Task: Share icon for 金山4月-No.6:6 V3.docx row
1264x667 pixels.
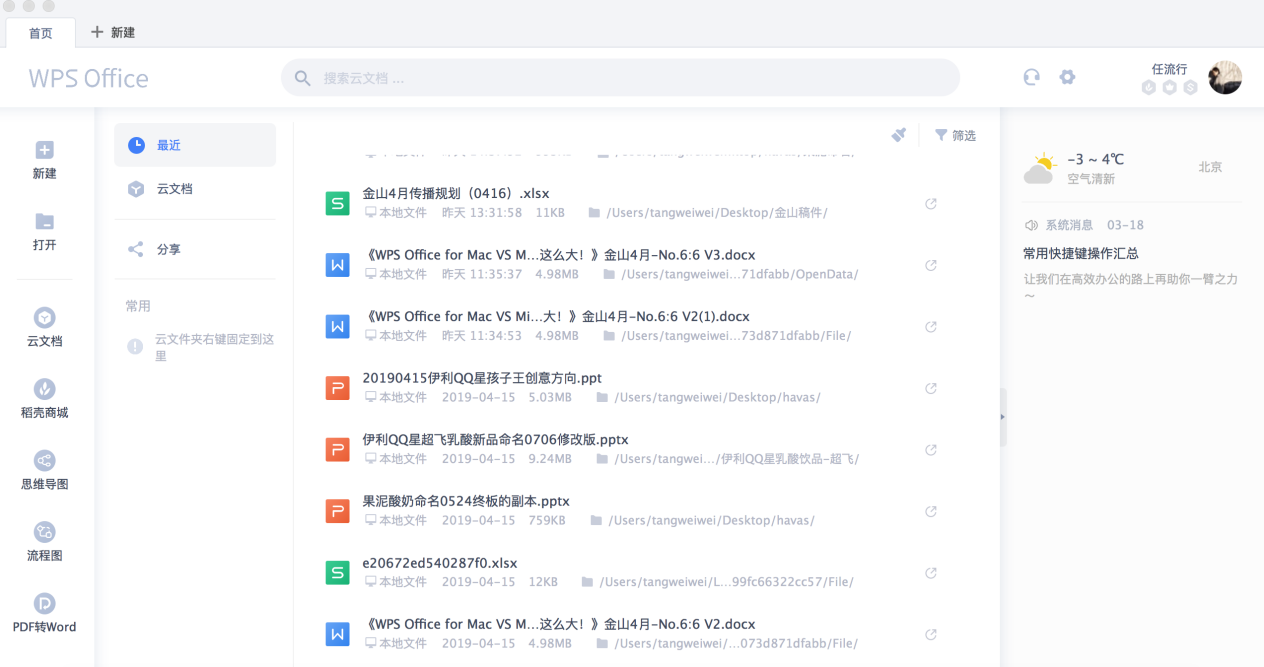Action: (x=931, y=265)
